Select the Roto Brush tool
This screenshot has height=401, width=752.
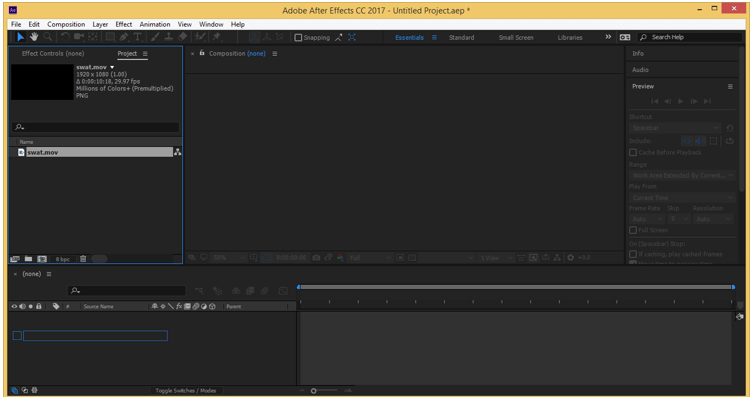click(200, 37)
